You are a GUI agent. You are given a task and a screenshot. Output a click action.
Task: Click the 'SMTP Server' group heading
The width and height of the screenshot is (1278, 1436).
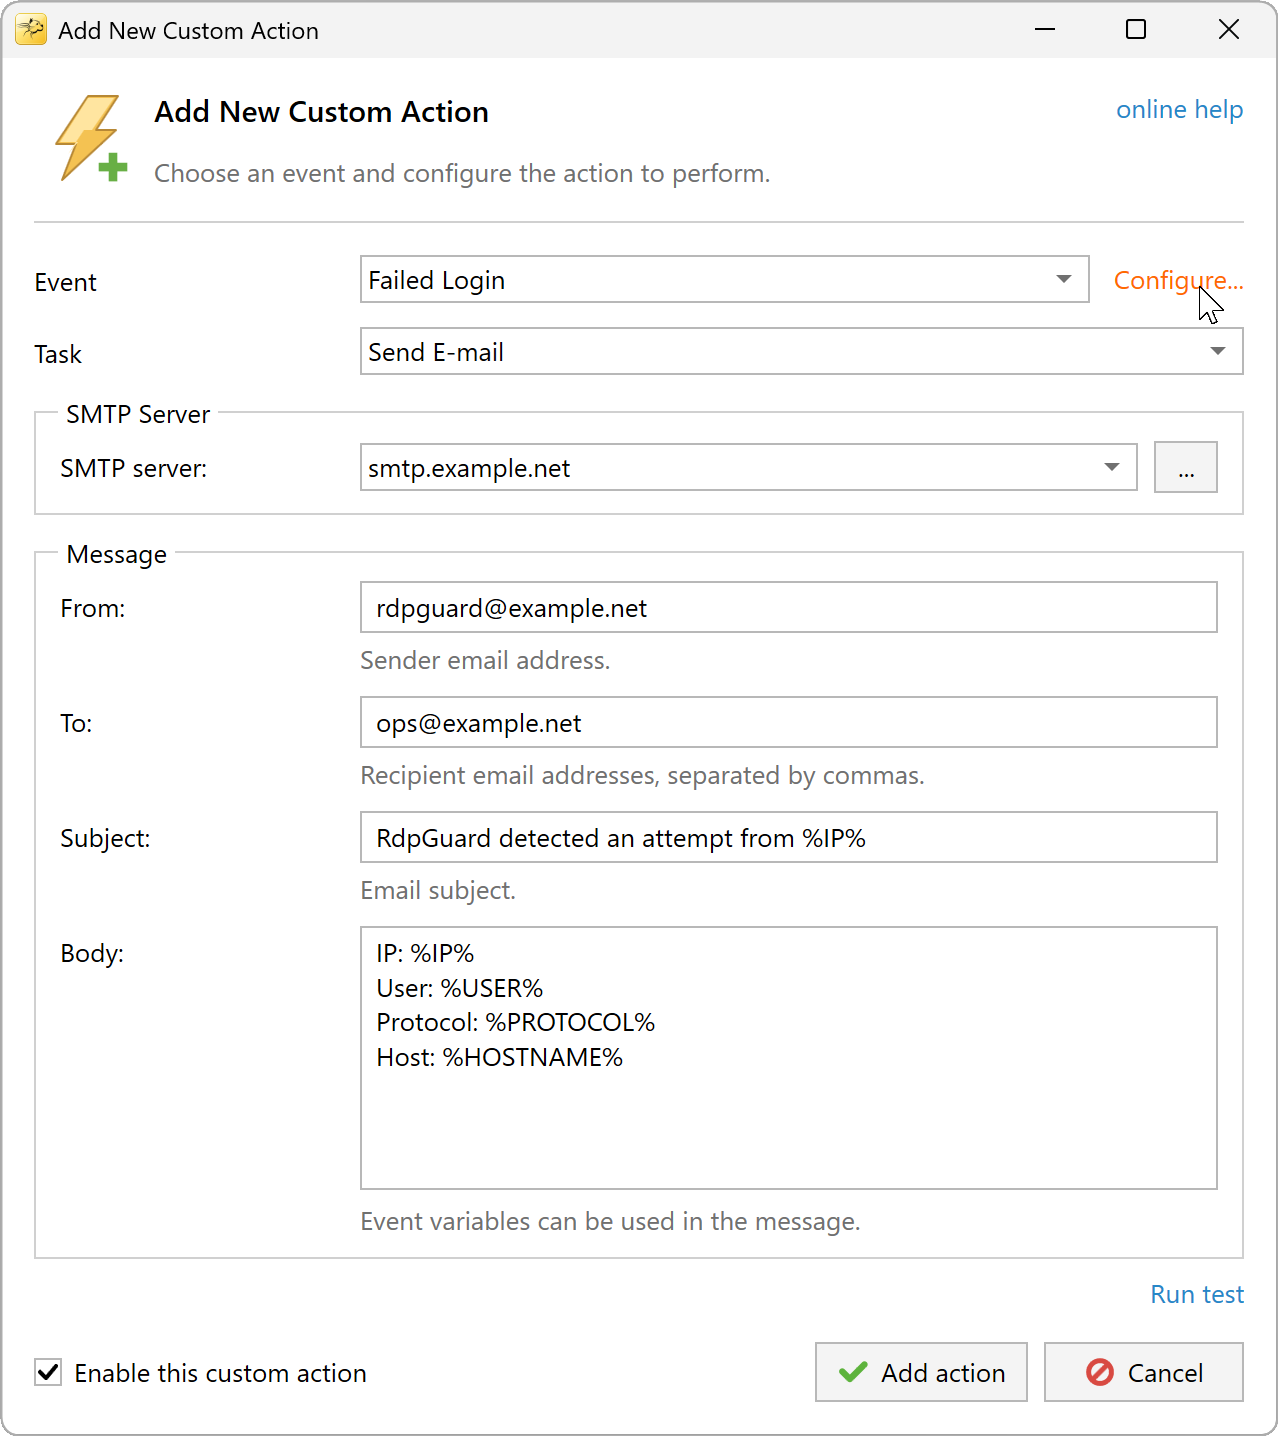click(138, 414)
